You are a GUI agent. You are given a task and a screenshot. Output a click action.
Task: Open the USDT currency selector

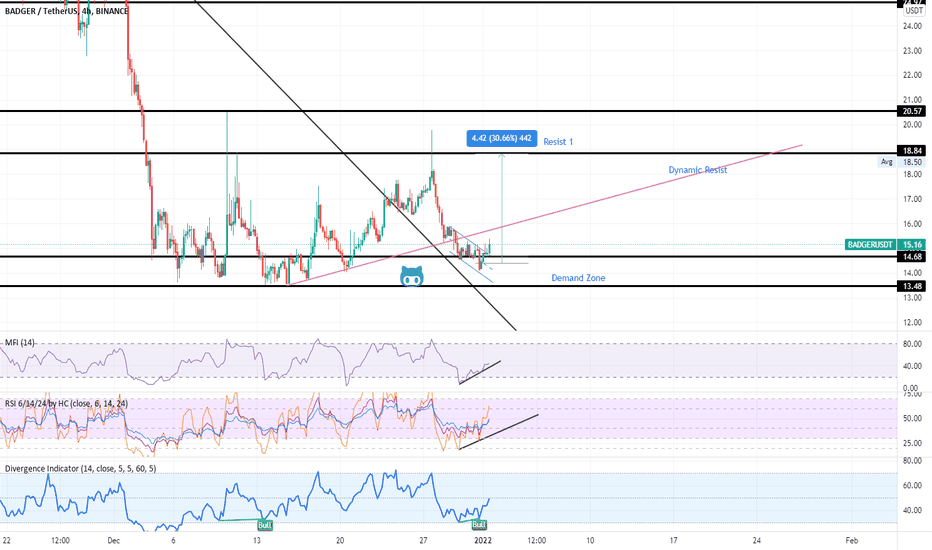pos(914,11)
